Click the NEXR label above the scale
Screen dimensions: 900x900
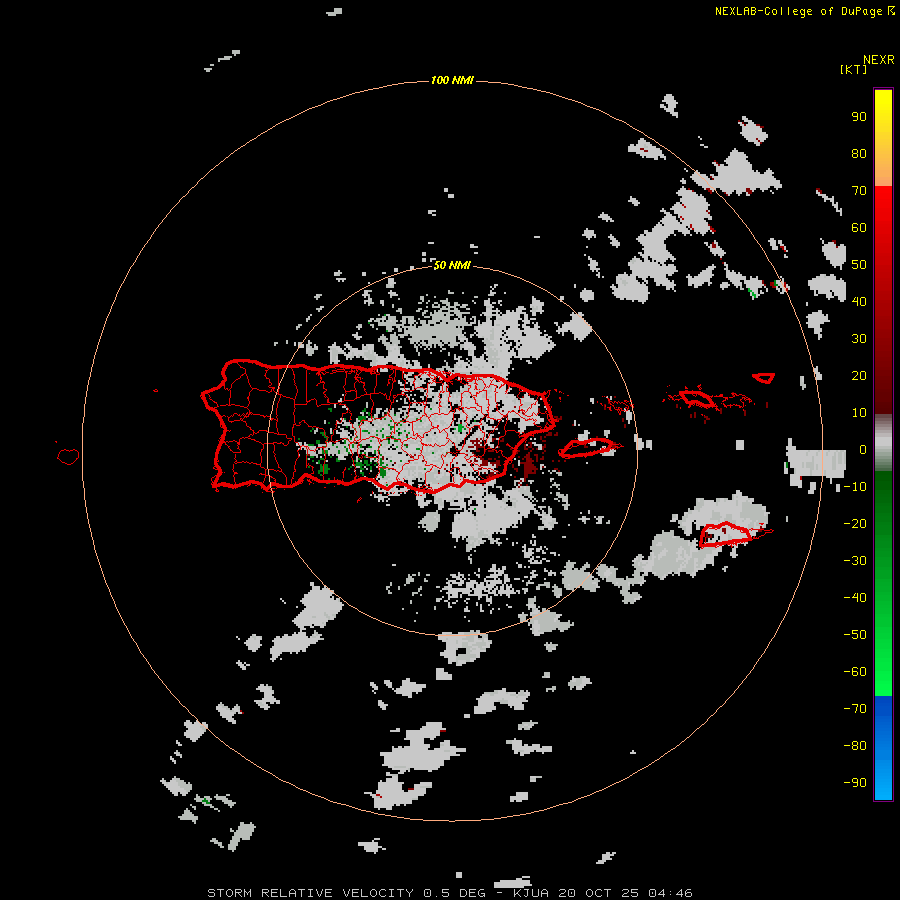click(879, 60)
